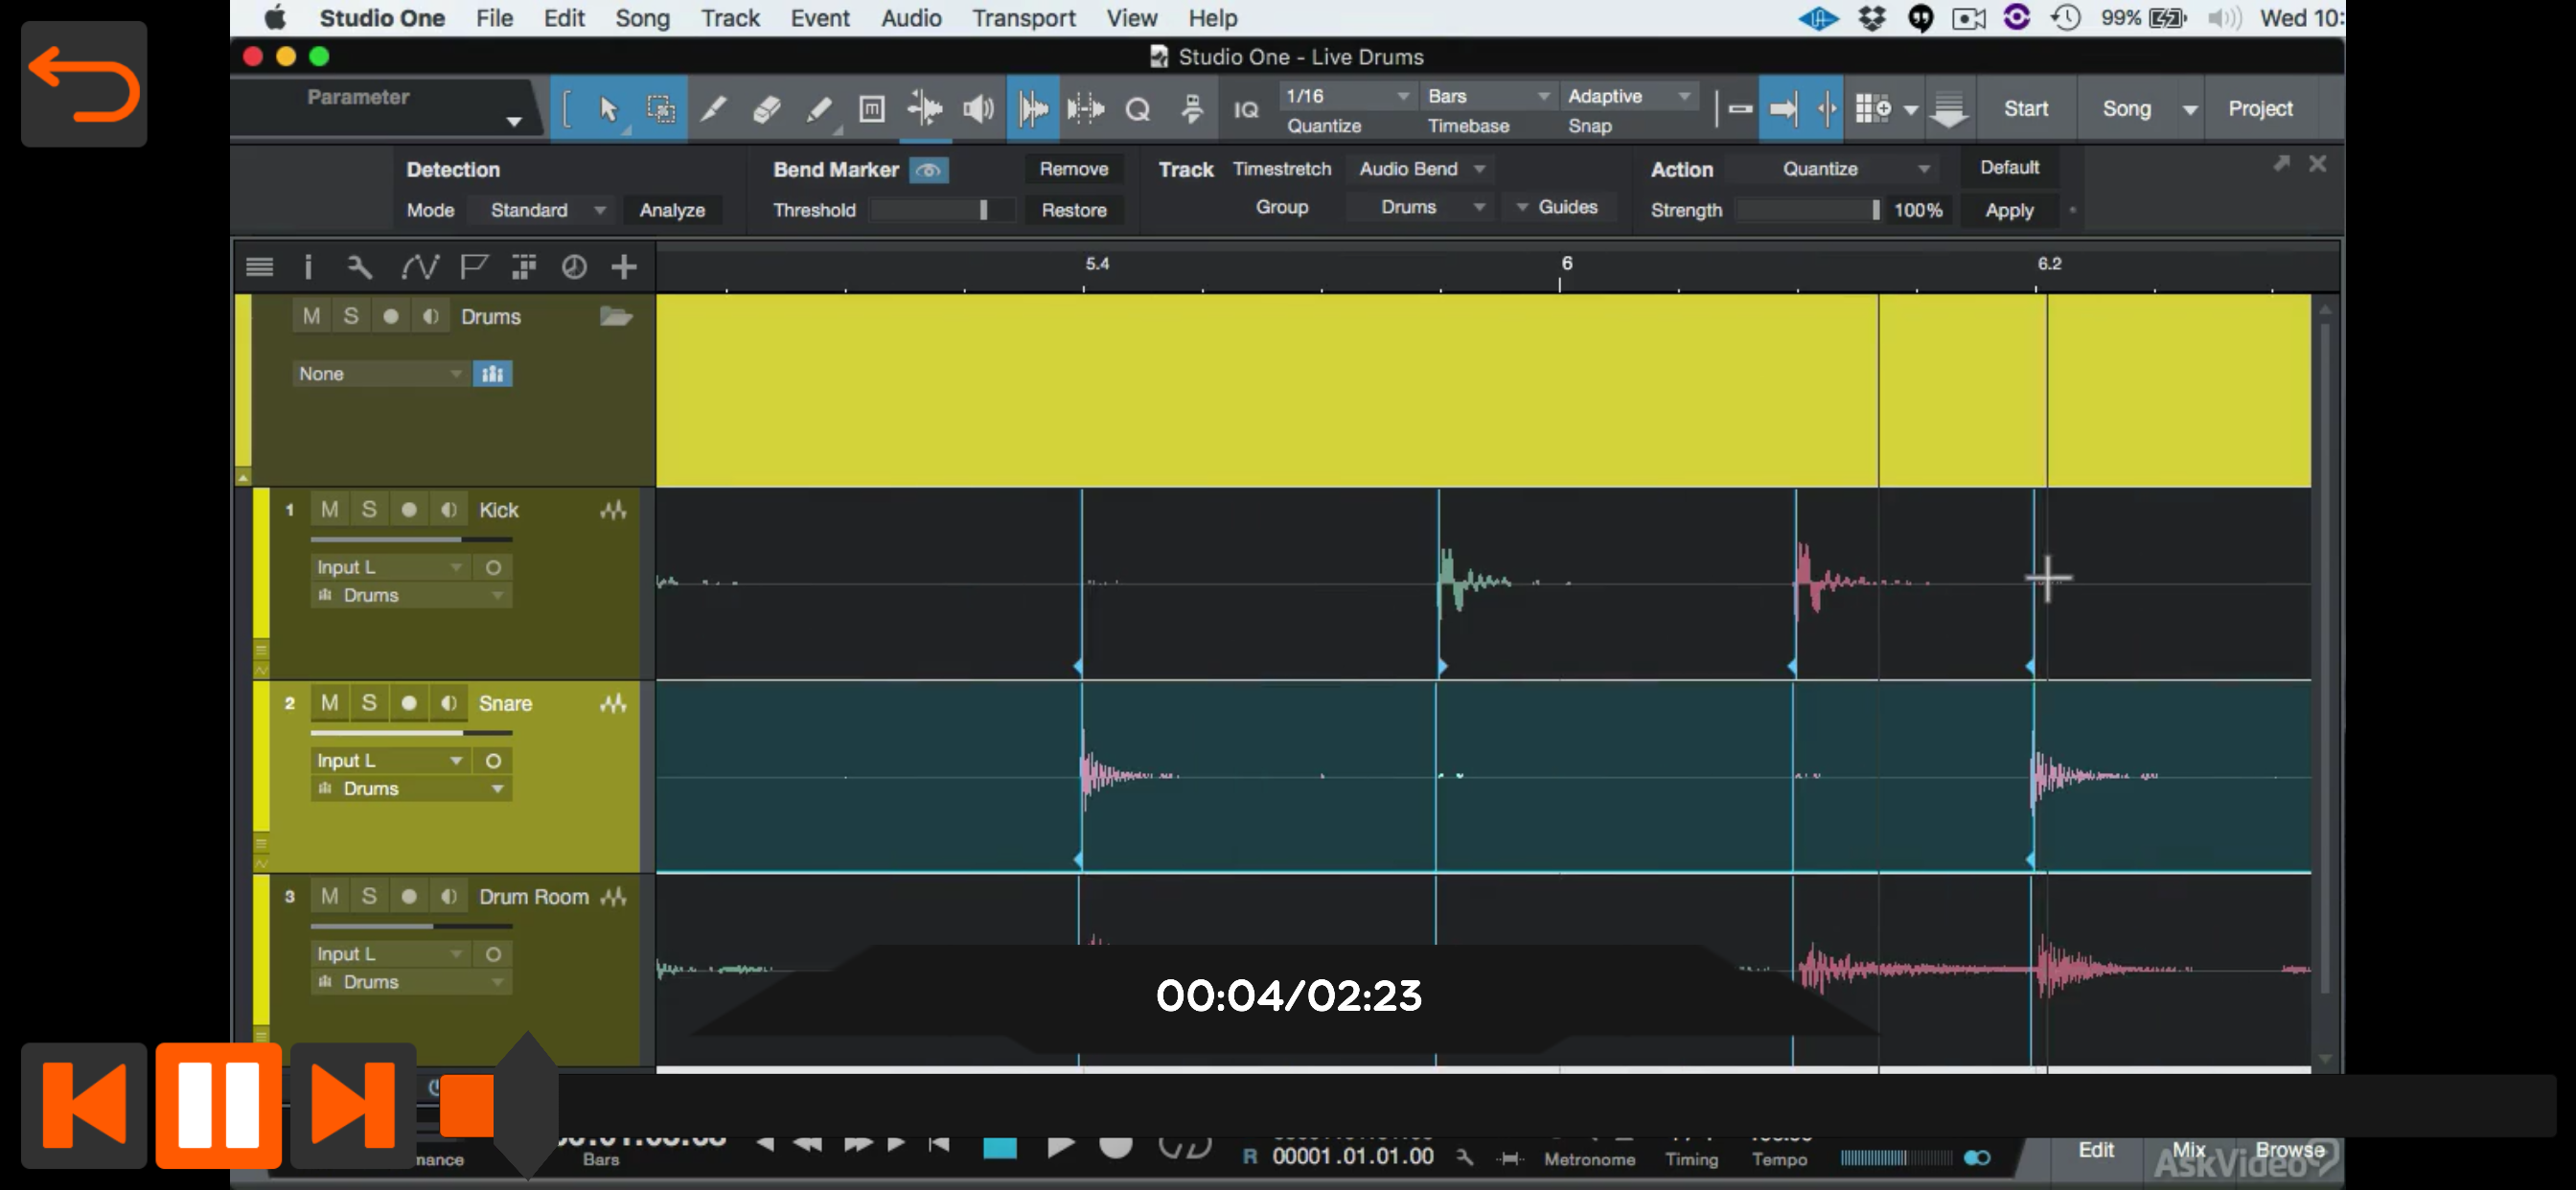
Task: Open the Start page
Action: click(2026, 109)
